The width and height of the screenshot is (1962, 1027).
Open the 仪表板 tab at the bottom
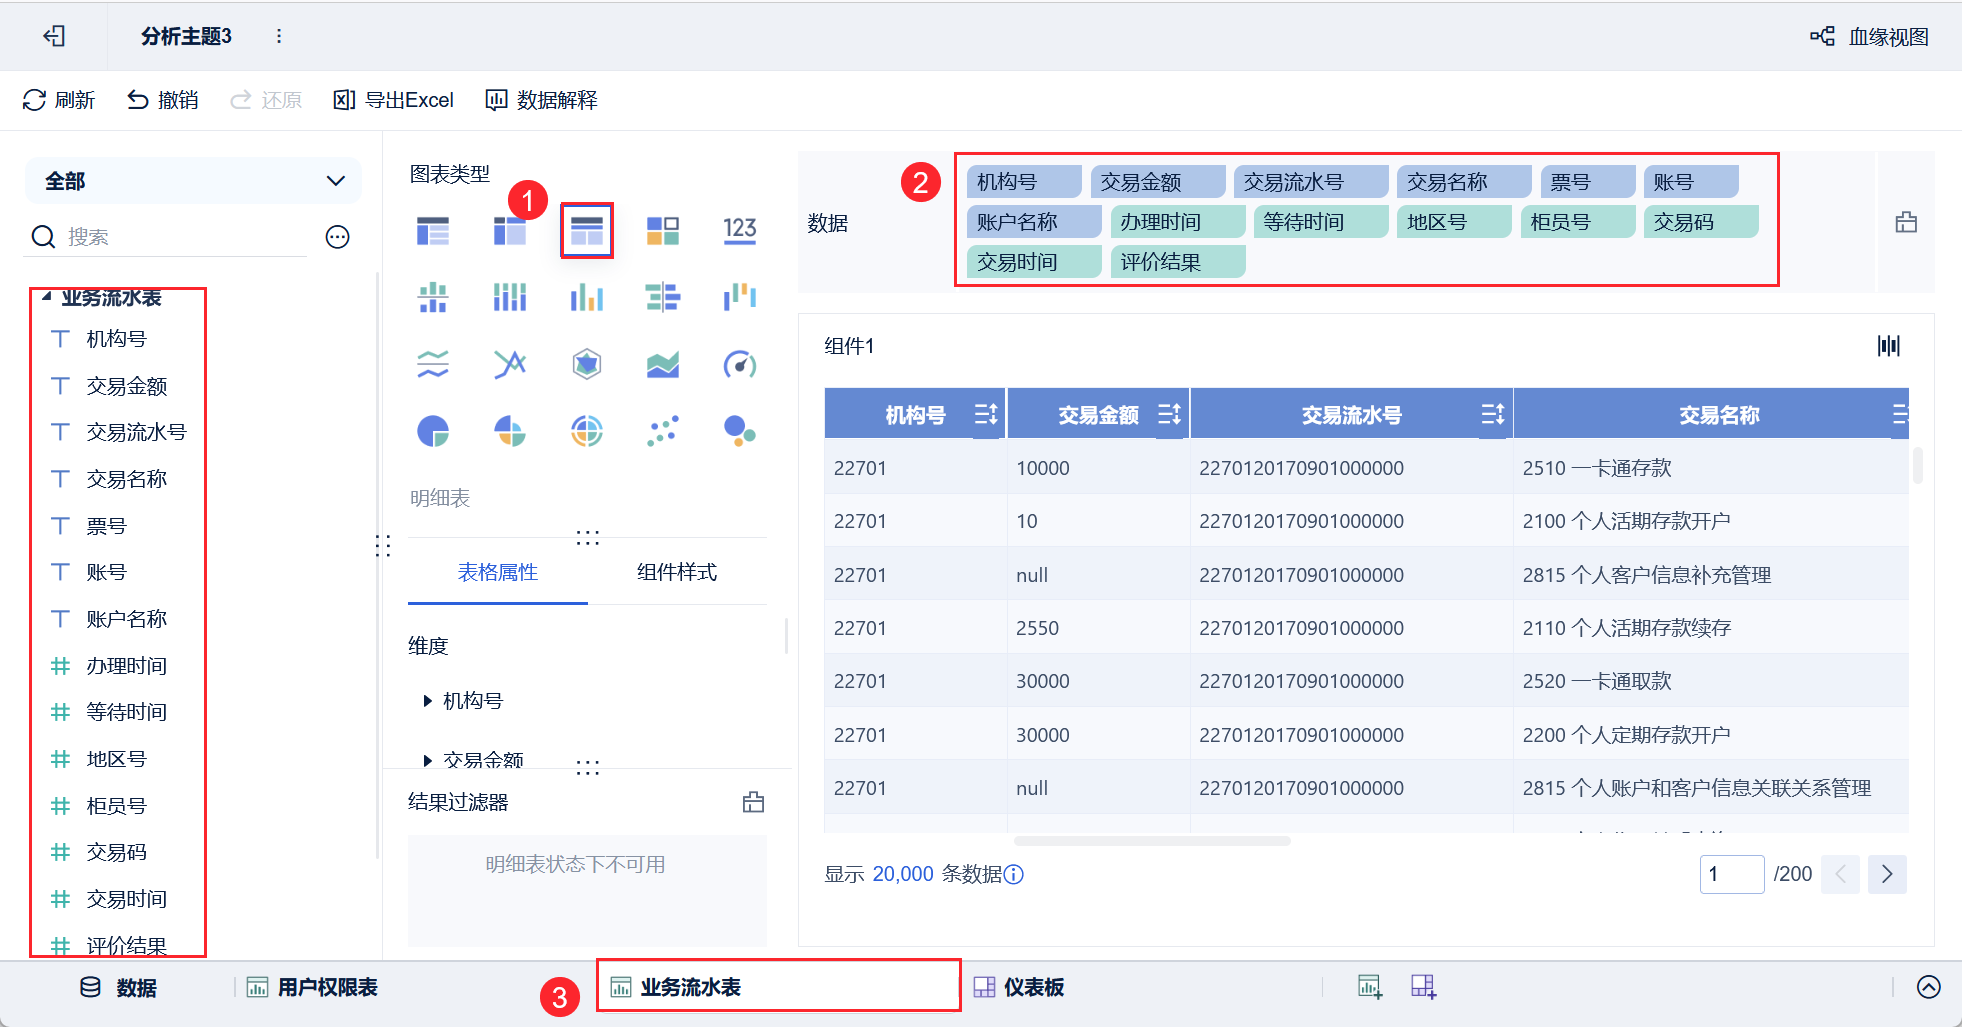point(1019,987)
